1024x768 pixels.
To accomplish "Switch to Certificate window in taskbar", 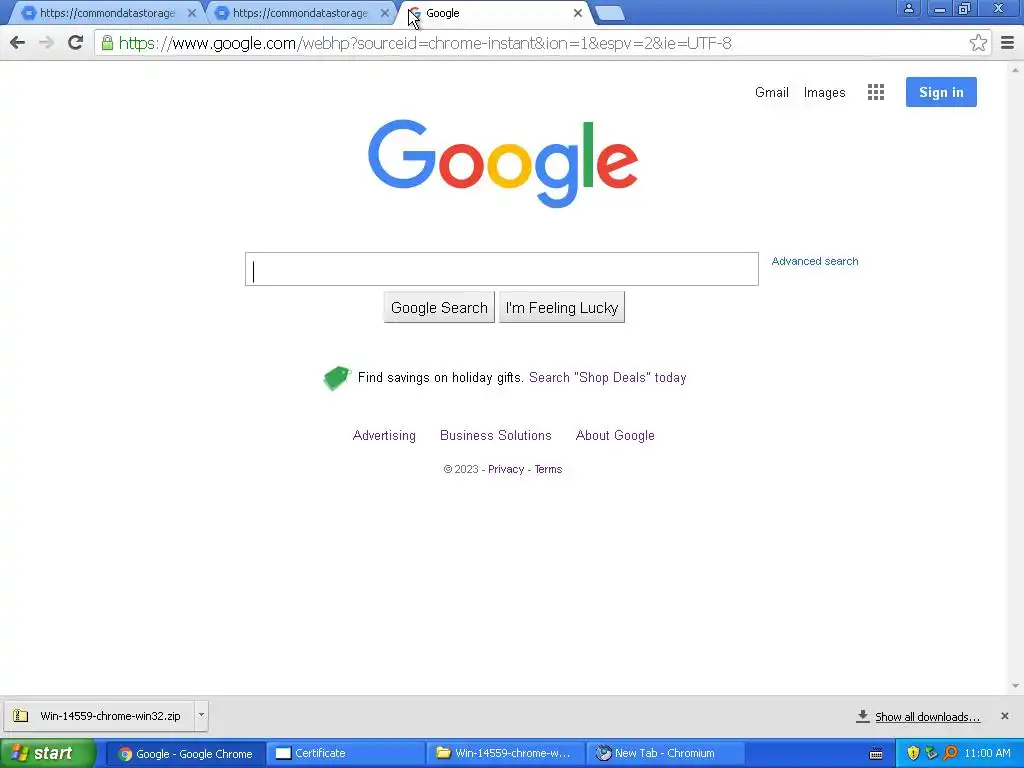I will [345, 754].
